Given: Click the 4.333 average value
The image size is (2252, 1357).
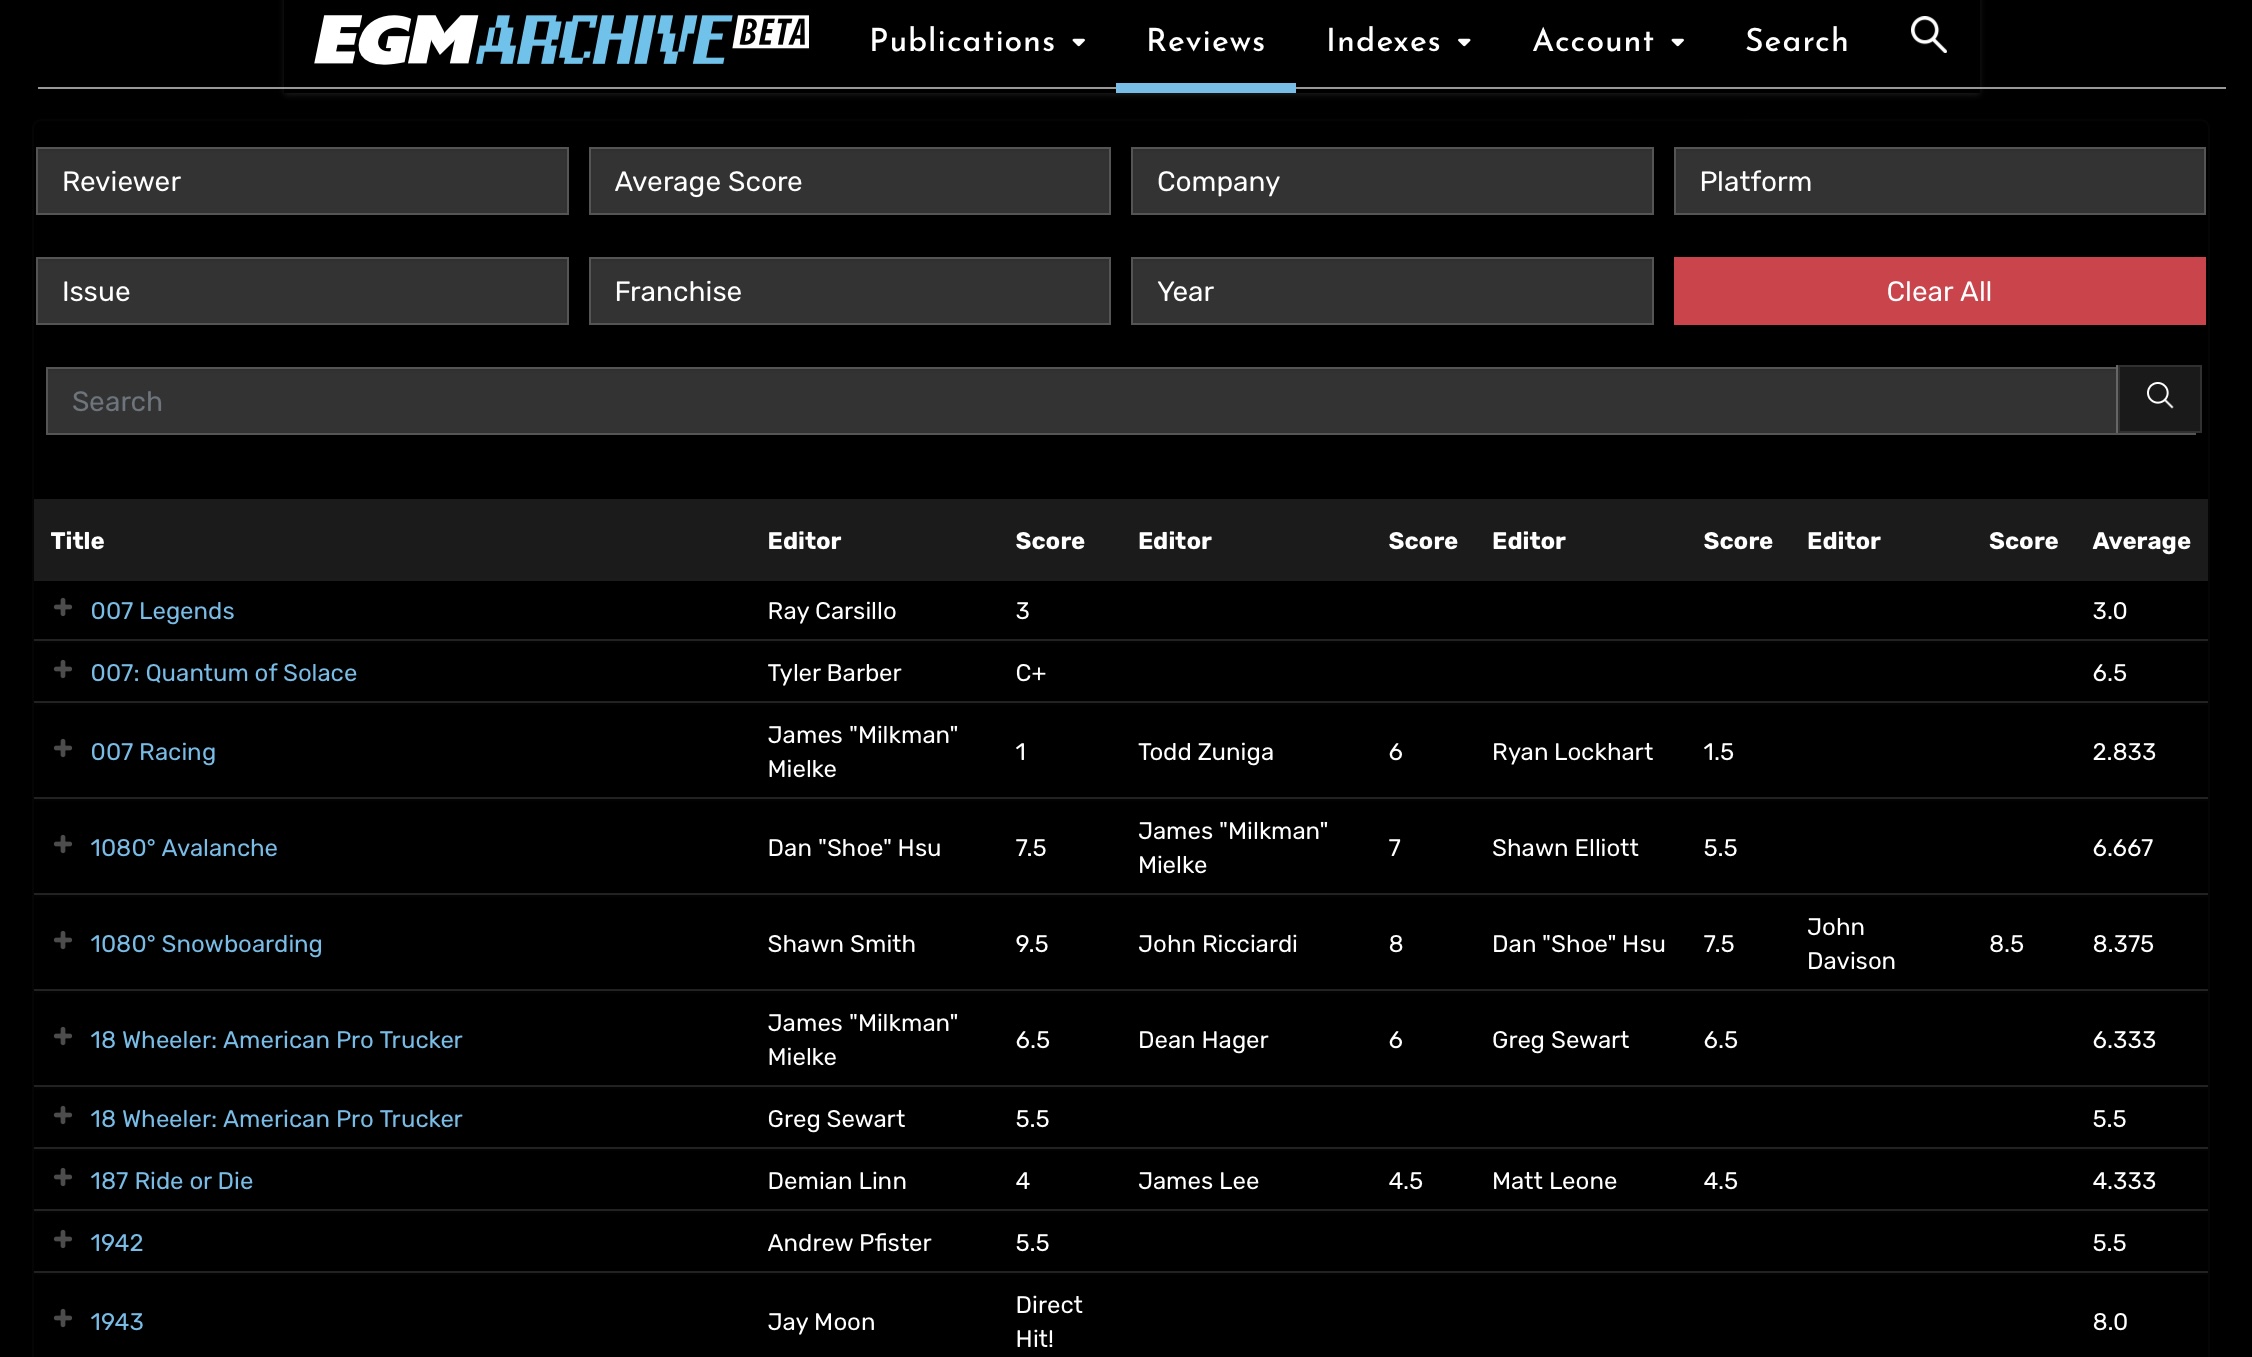Looking at the screenshot, I should tap(2124, 1181).
